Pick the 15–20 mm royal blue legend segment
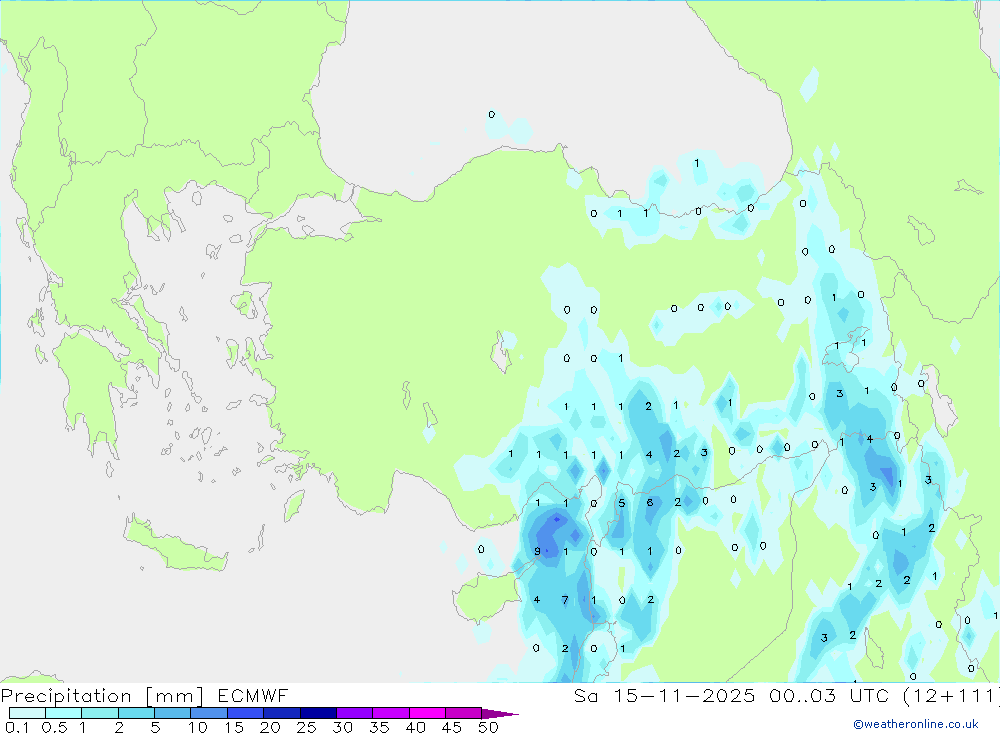The image size is (1000, 733). 246,713
